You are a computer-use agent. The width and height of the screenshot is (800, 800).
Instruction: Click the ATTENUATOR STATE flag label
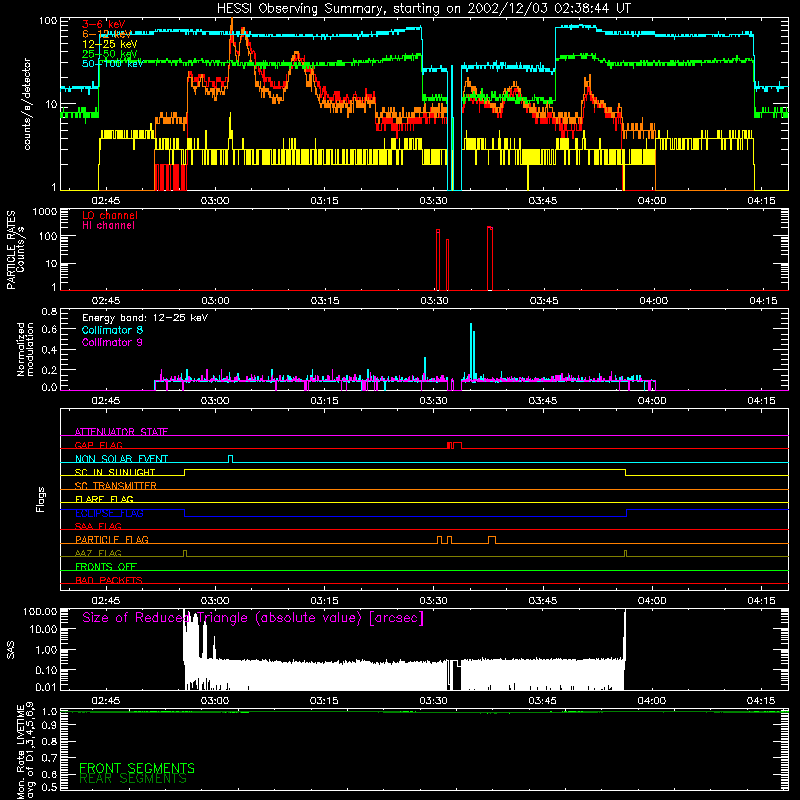click(121, 432)
